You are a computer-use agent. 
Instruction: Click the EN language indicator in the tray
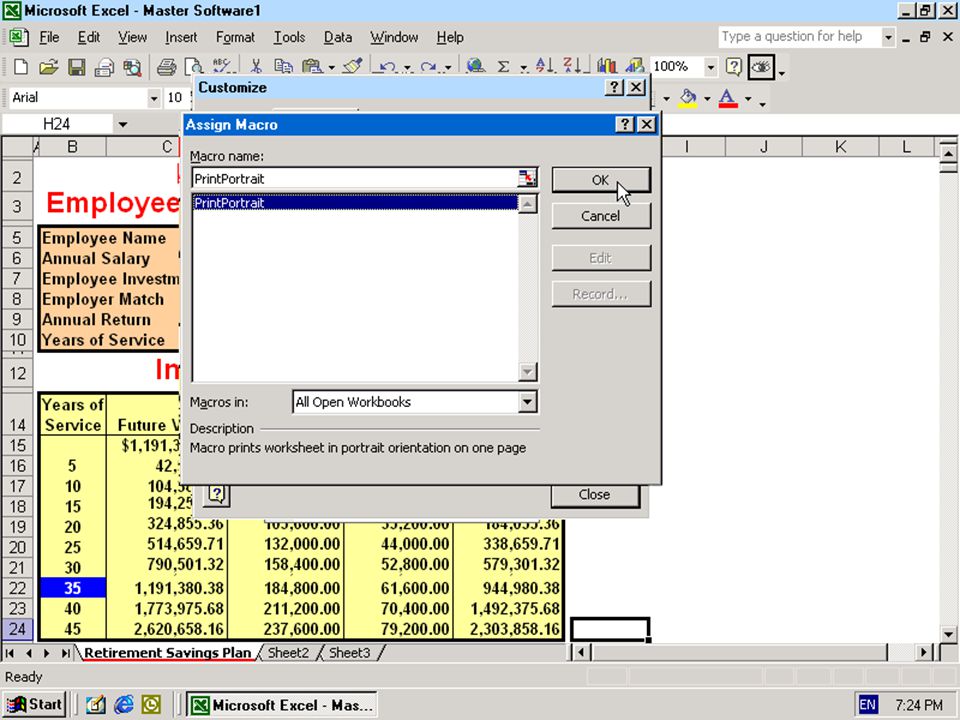[x=867, y=705]
